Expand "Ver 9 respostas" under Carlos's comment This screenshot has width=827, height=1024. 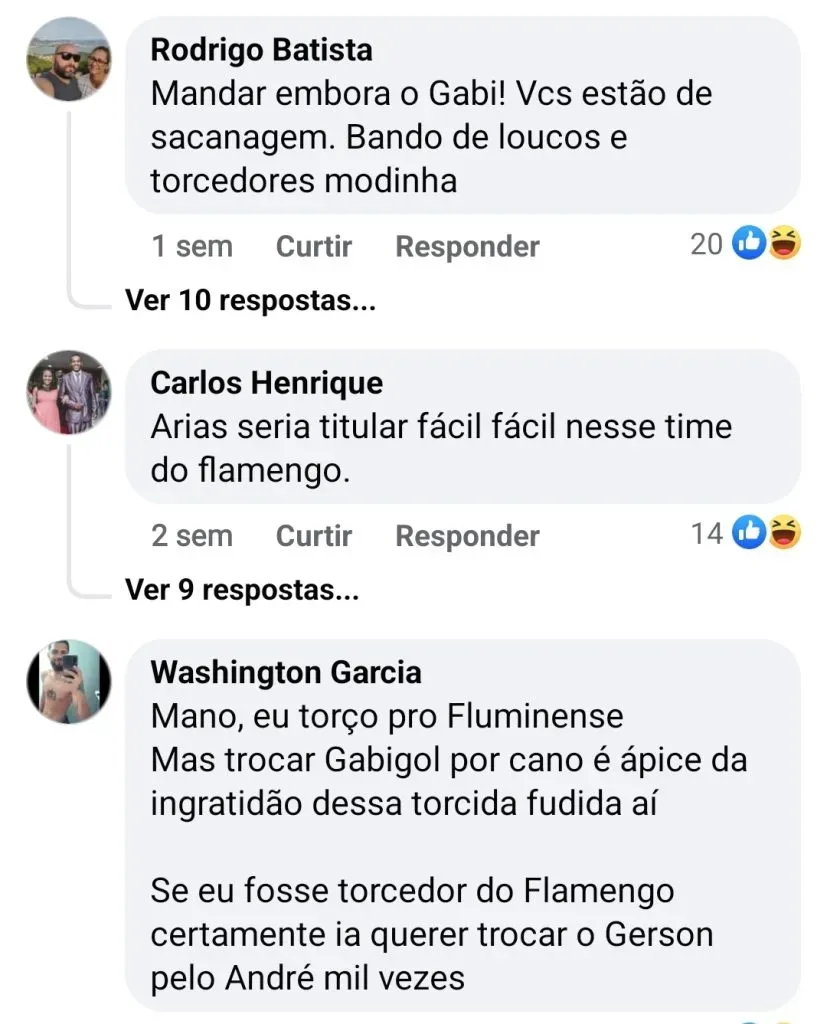242,590
